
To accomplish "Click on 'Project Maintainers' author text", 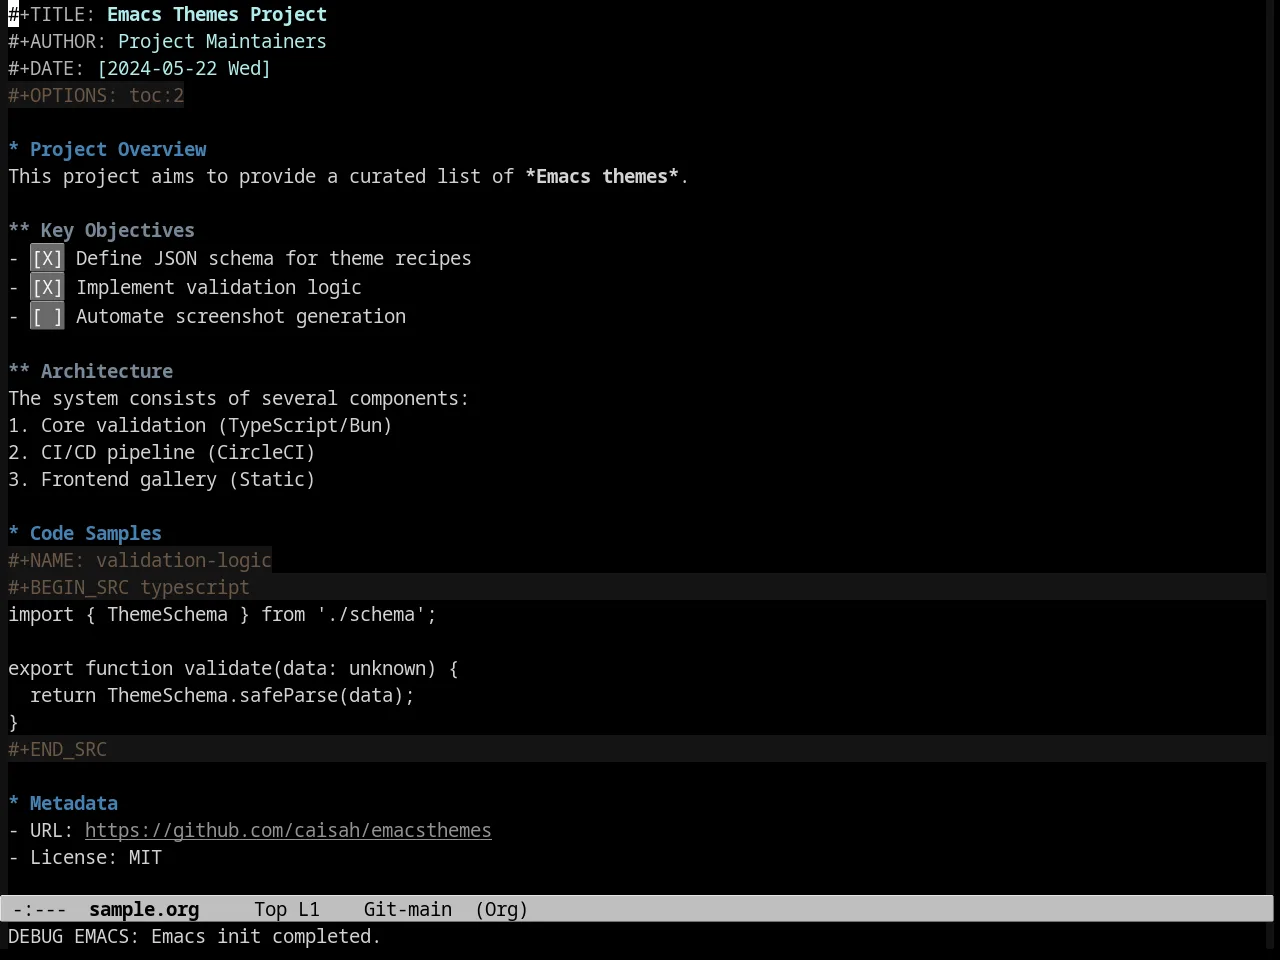I will coord(222,42).
